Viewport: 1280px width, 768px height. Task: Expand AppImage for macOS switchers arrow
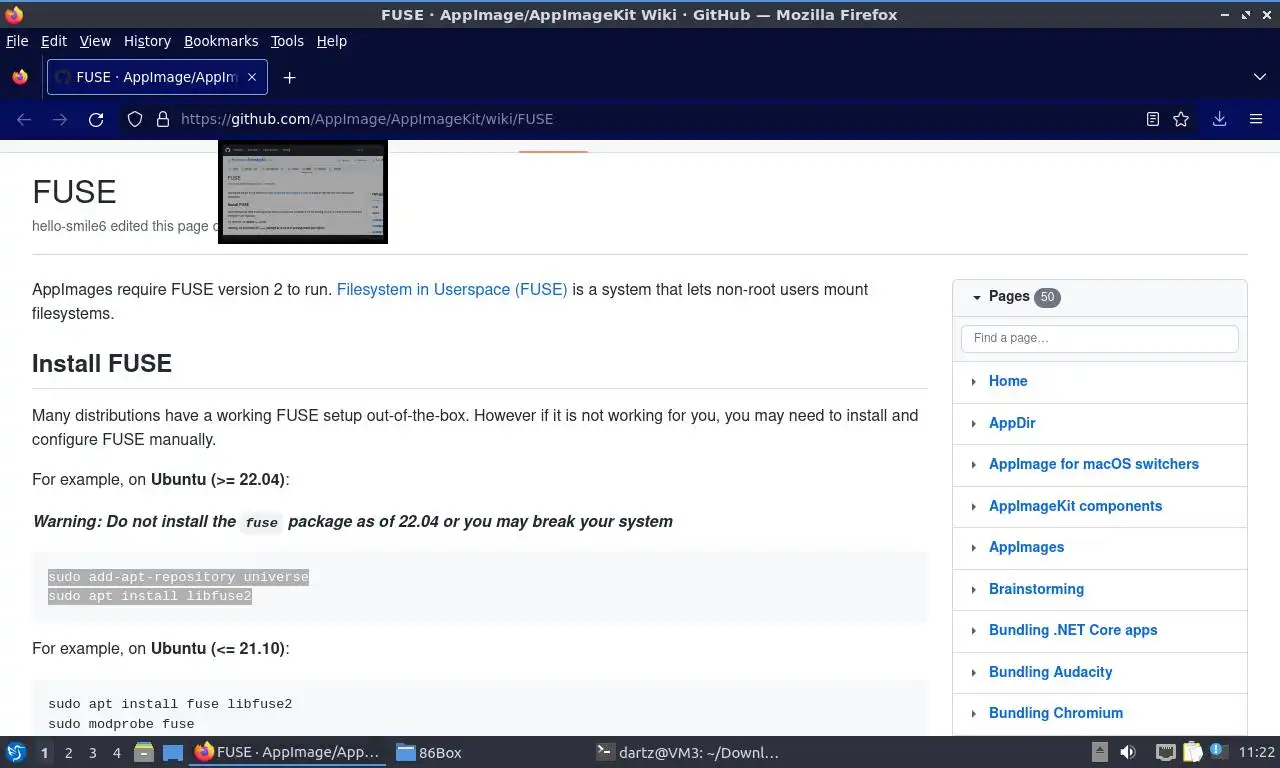click(973, 464)
